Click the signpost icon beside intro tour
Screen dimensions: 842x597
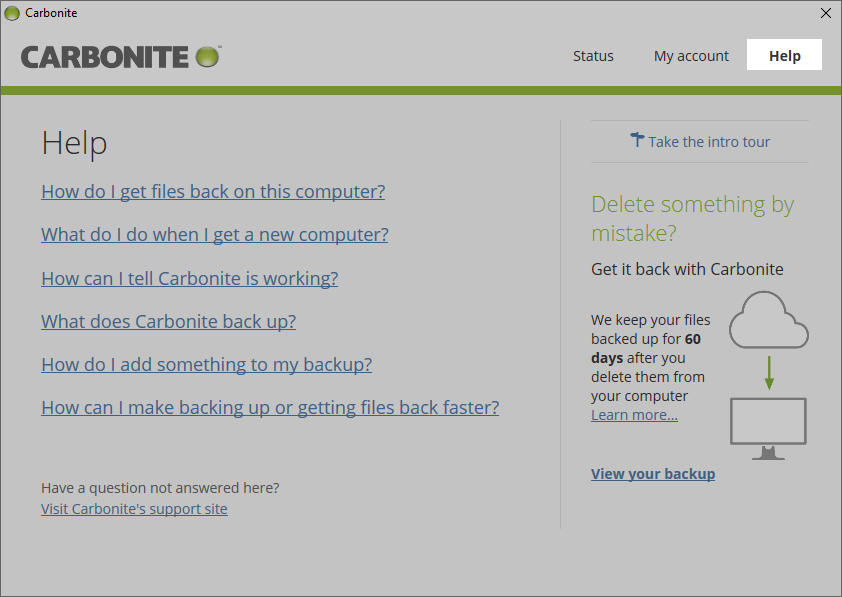coord(637,140)
